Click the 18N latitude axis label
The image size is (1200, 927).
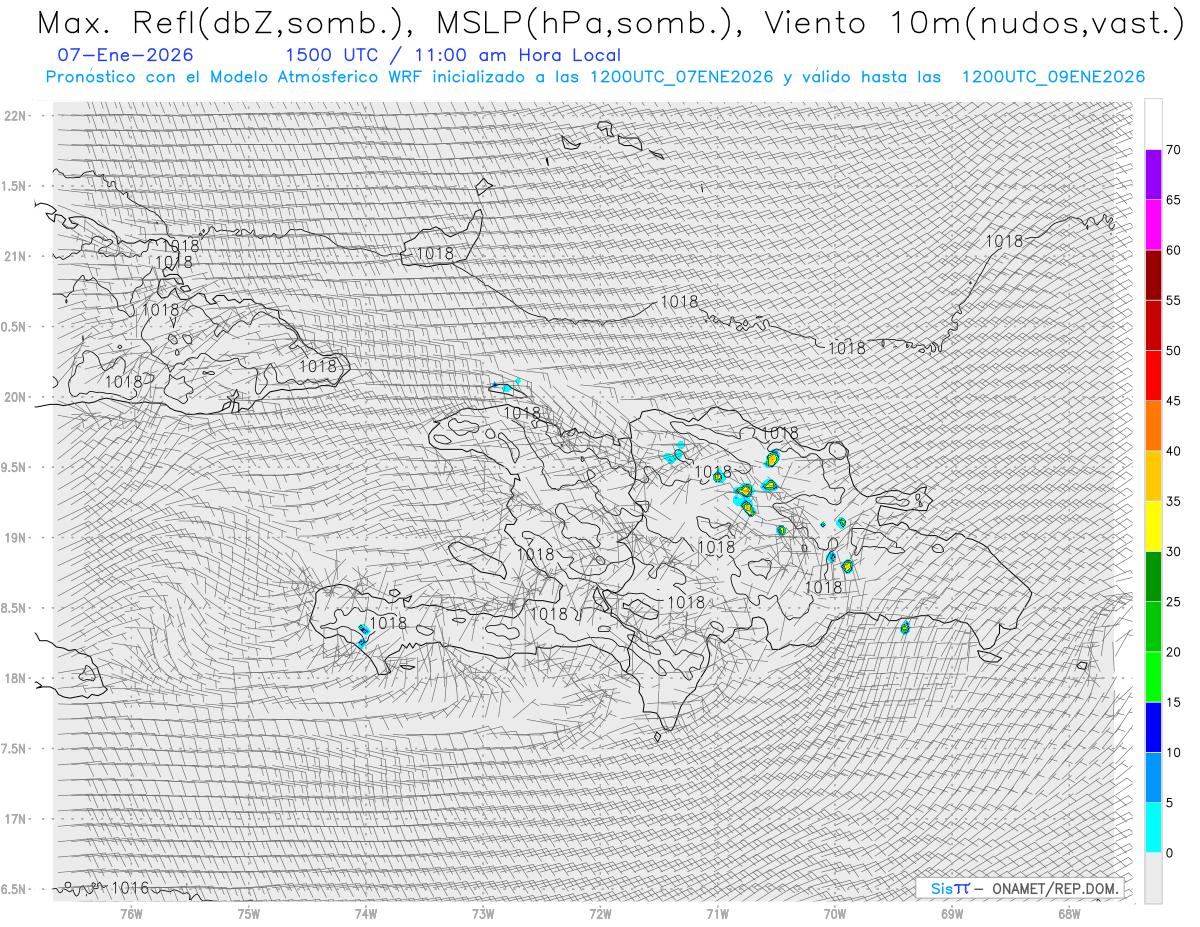coord(15,678)
